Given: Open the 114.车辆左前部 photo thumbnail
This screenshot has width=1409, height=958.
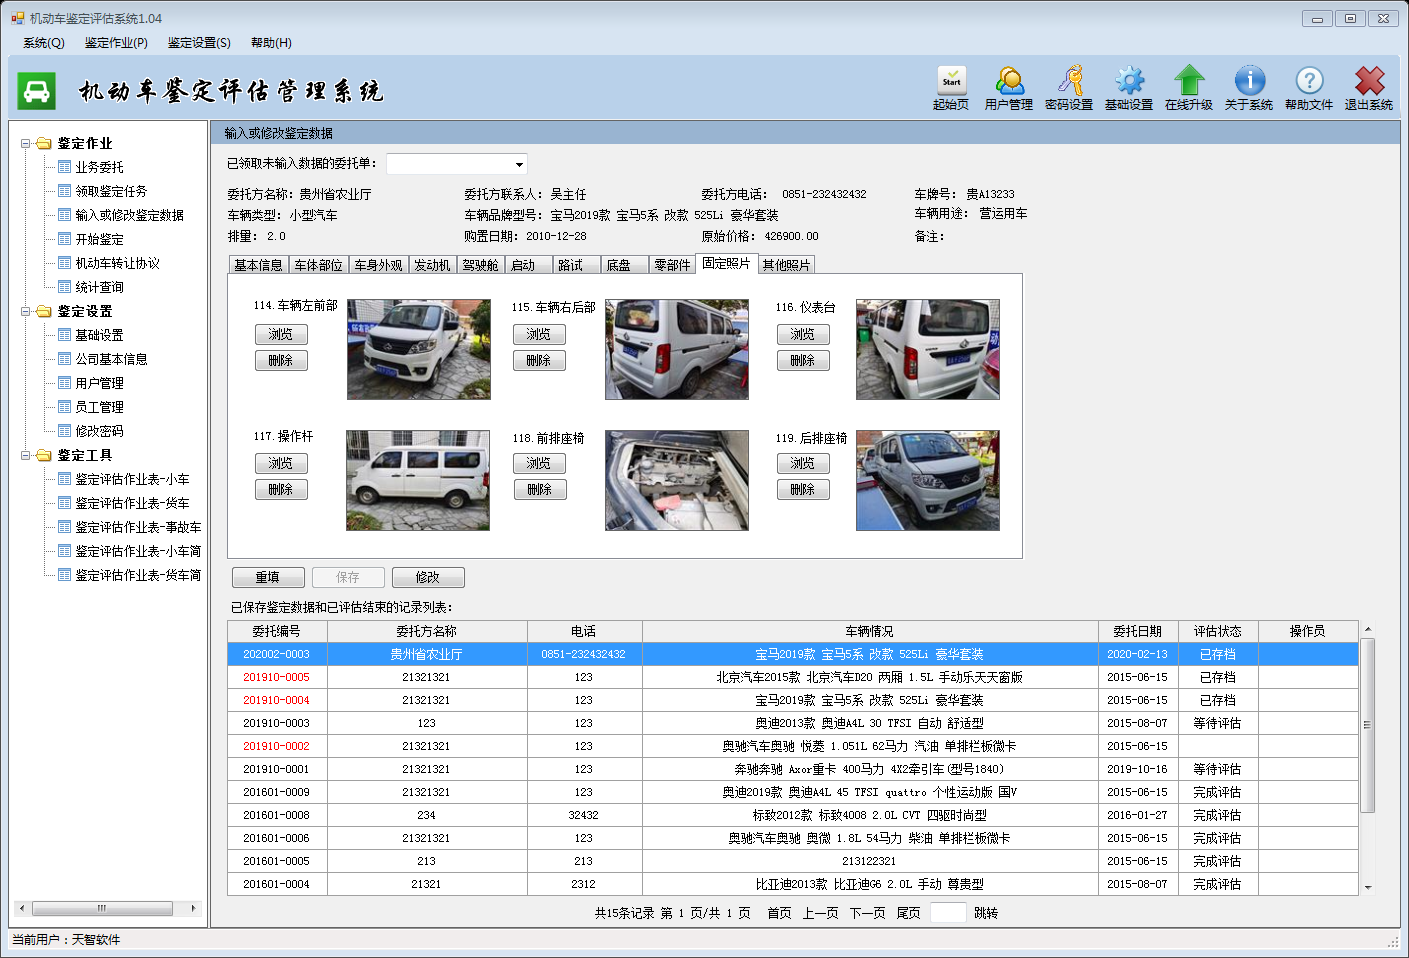Looking at the screenshot, I should coord(418,349).
